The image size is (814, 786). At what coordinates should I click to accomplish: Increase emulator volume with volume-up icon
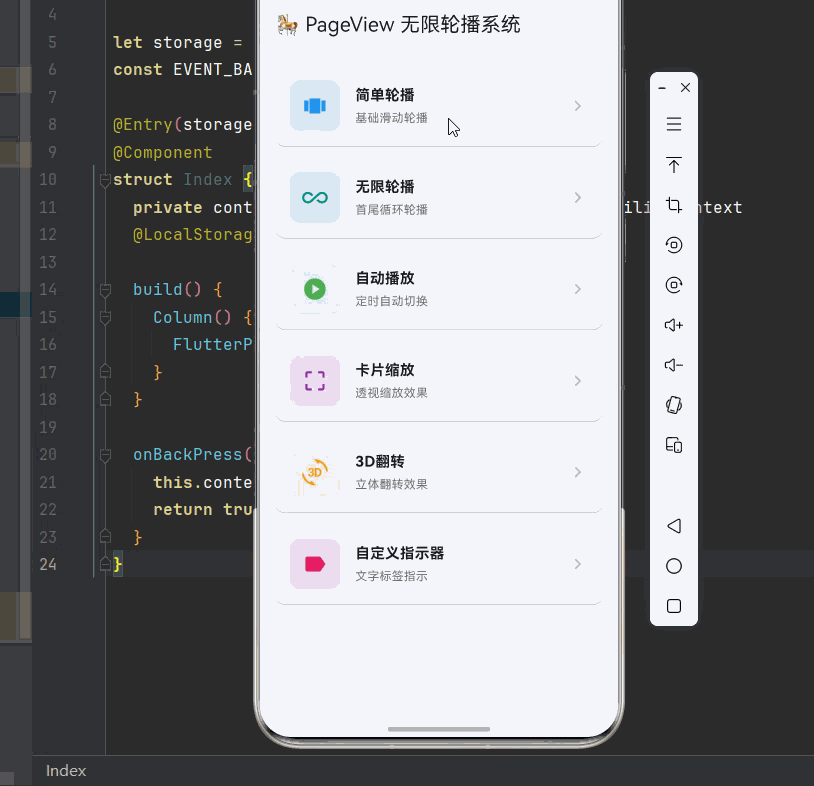point(674,325)
